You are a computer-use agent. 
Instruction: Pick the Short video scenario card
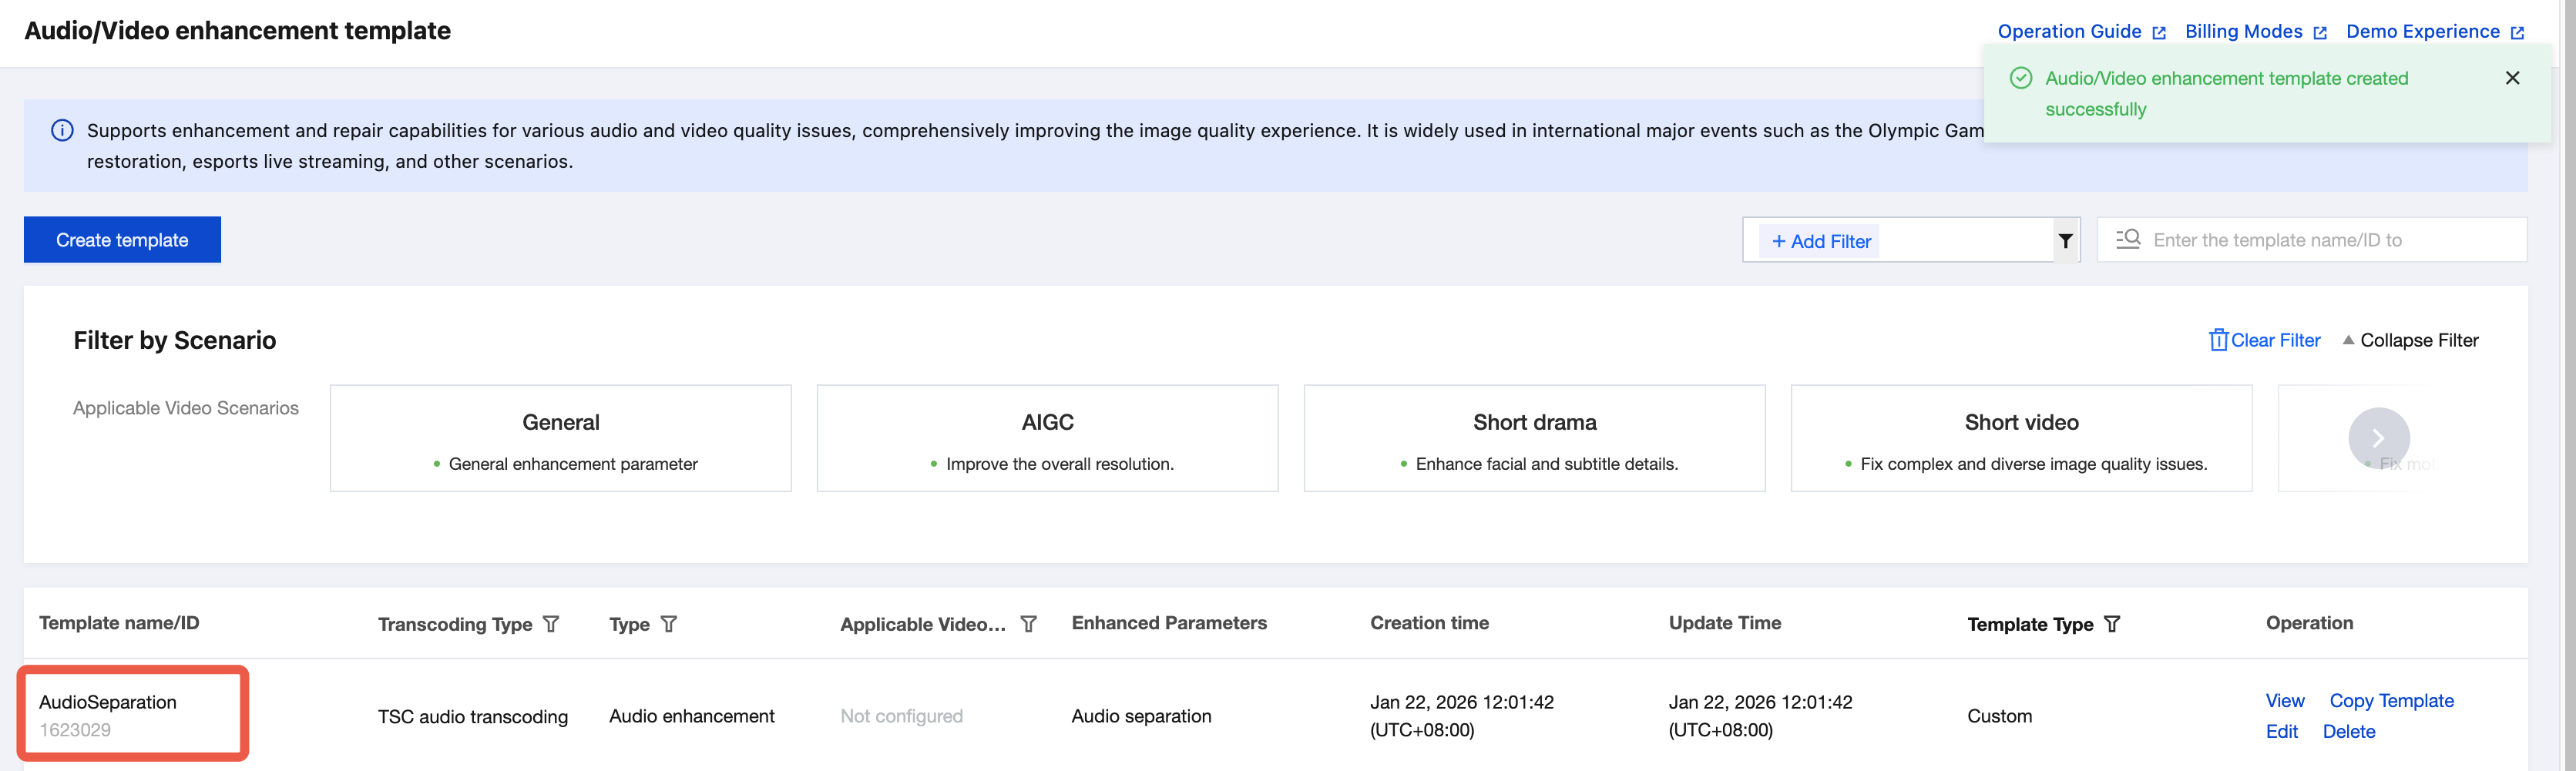[x=2021, y=438]
